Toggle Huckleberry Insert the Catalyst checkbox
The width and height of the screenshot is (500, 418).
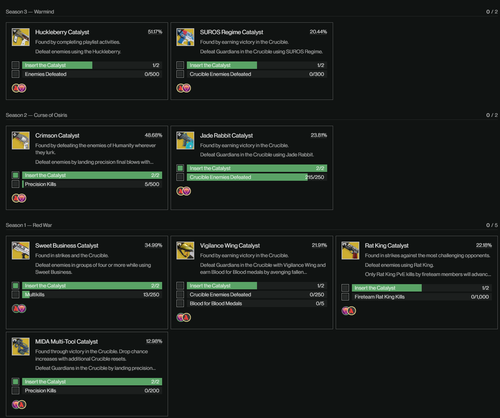tap(15, 65)
